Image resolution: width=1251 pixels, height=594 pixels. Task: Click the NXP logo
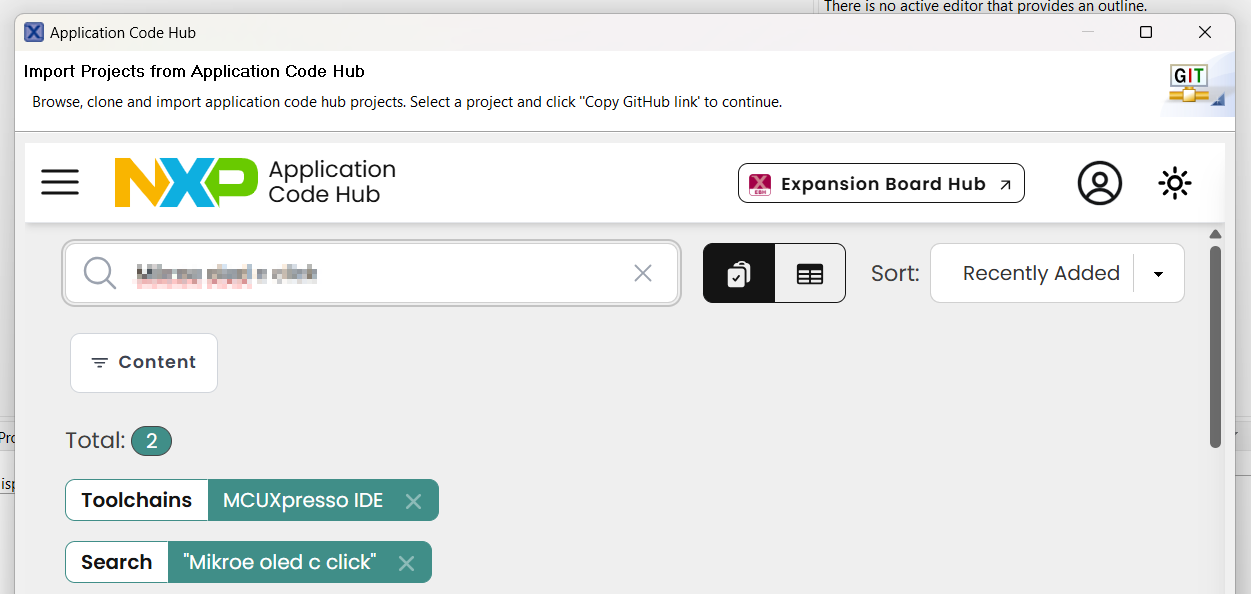[x=185, y=182]
